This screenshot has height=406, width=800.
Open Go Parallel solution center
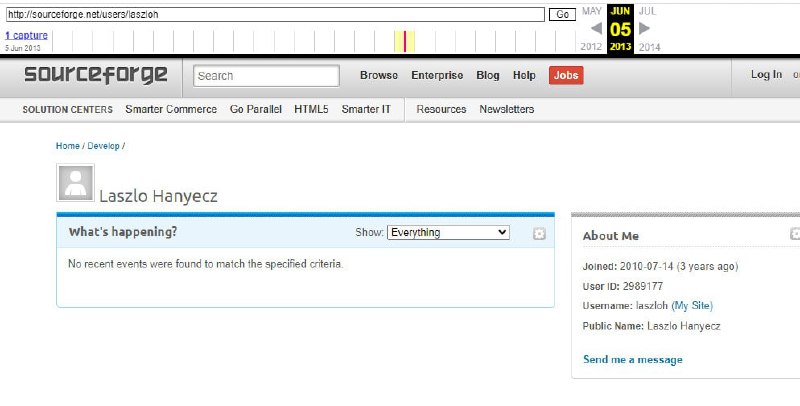coord(256,109)
